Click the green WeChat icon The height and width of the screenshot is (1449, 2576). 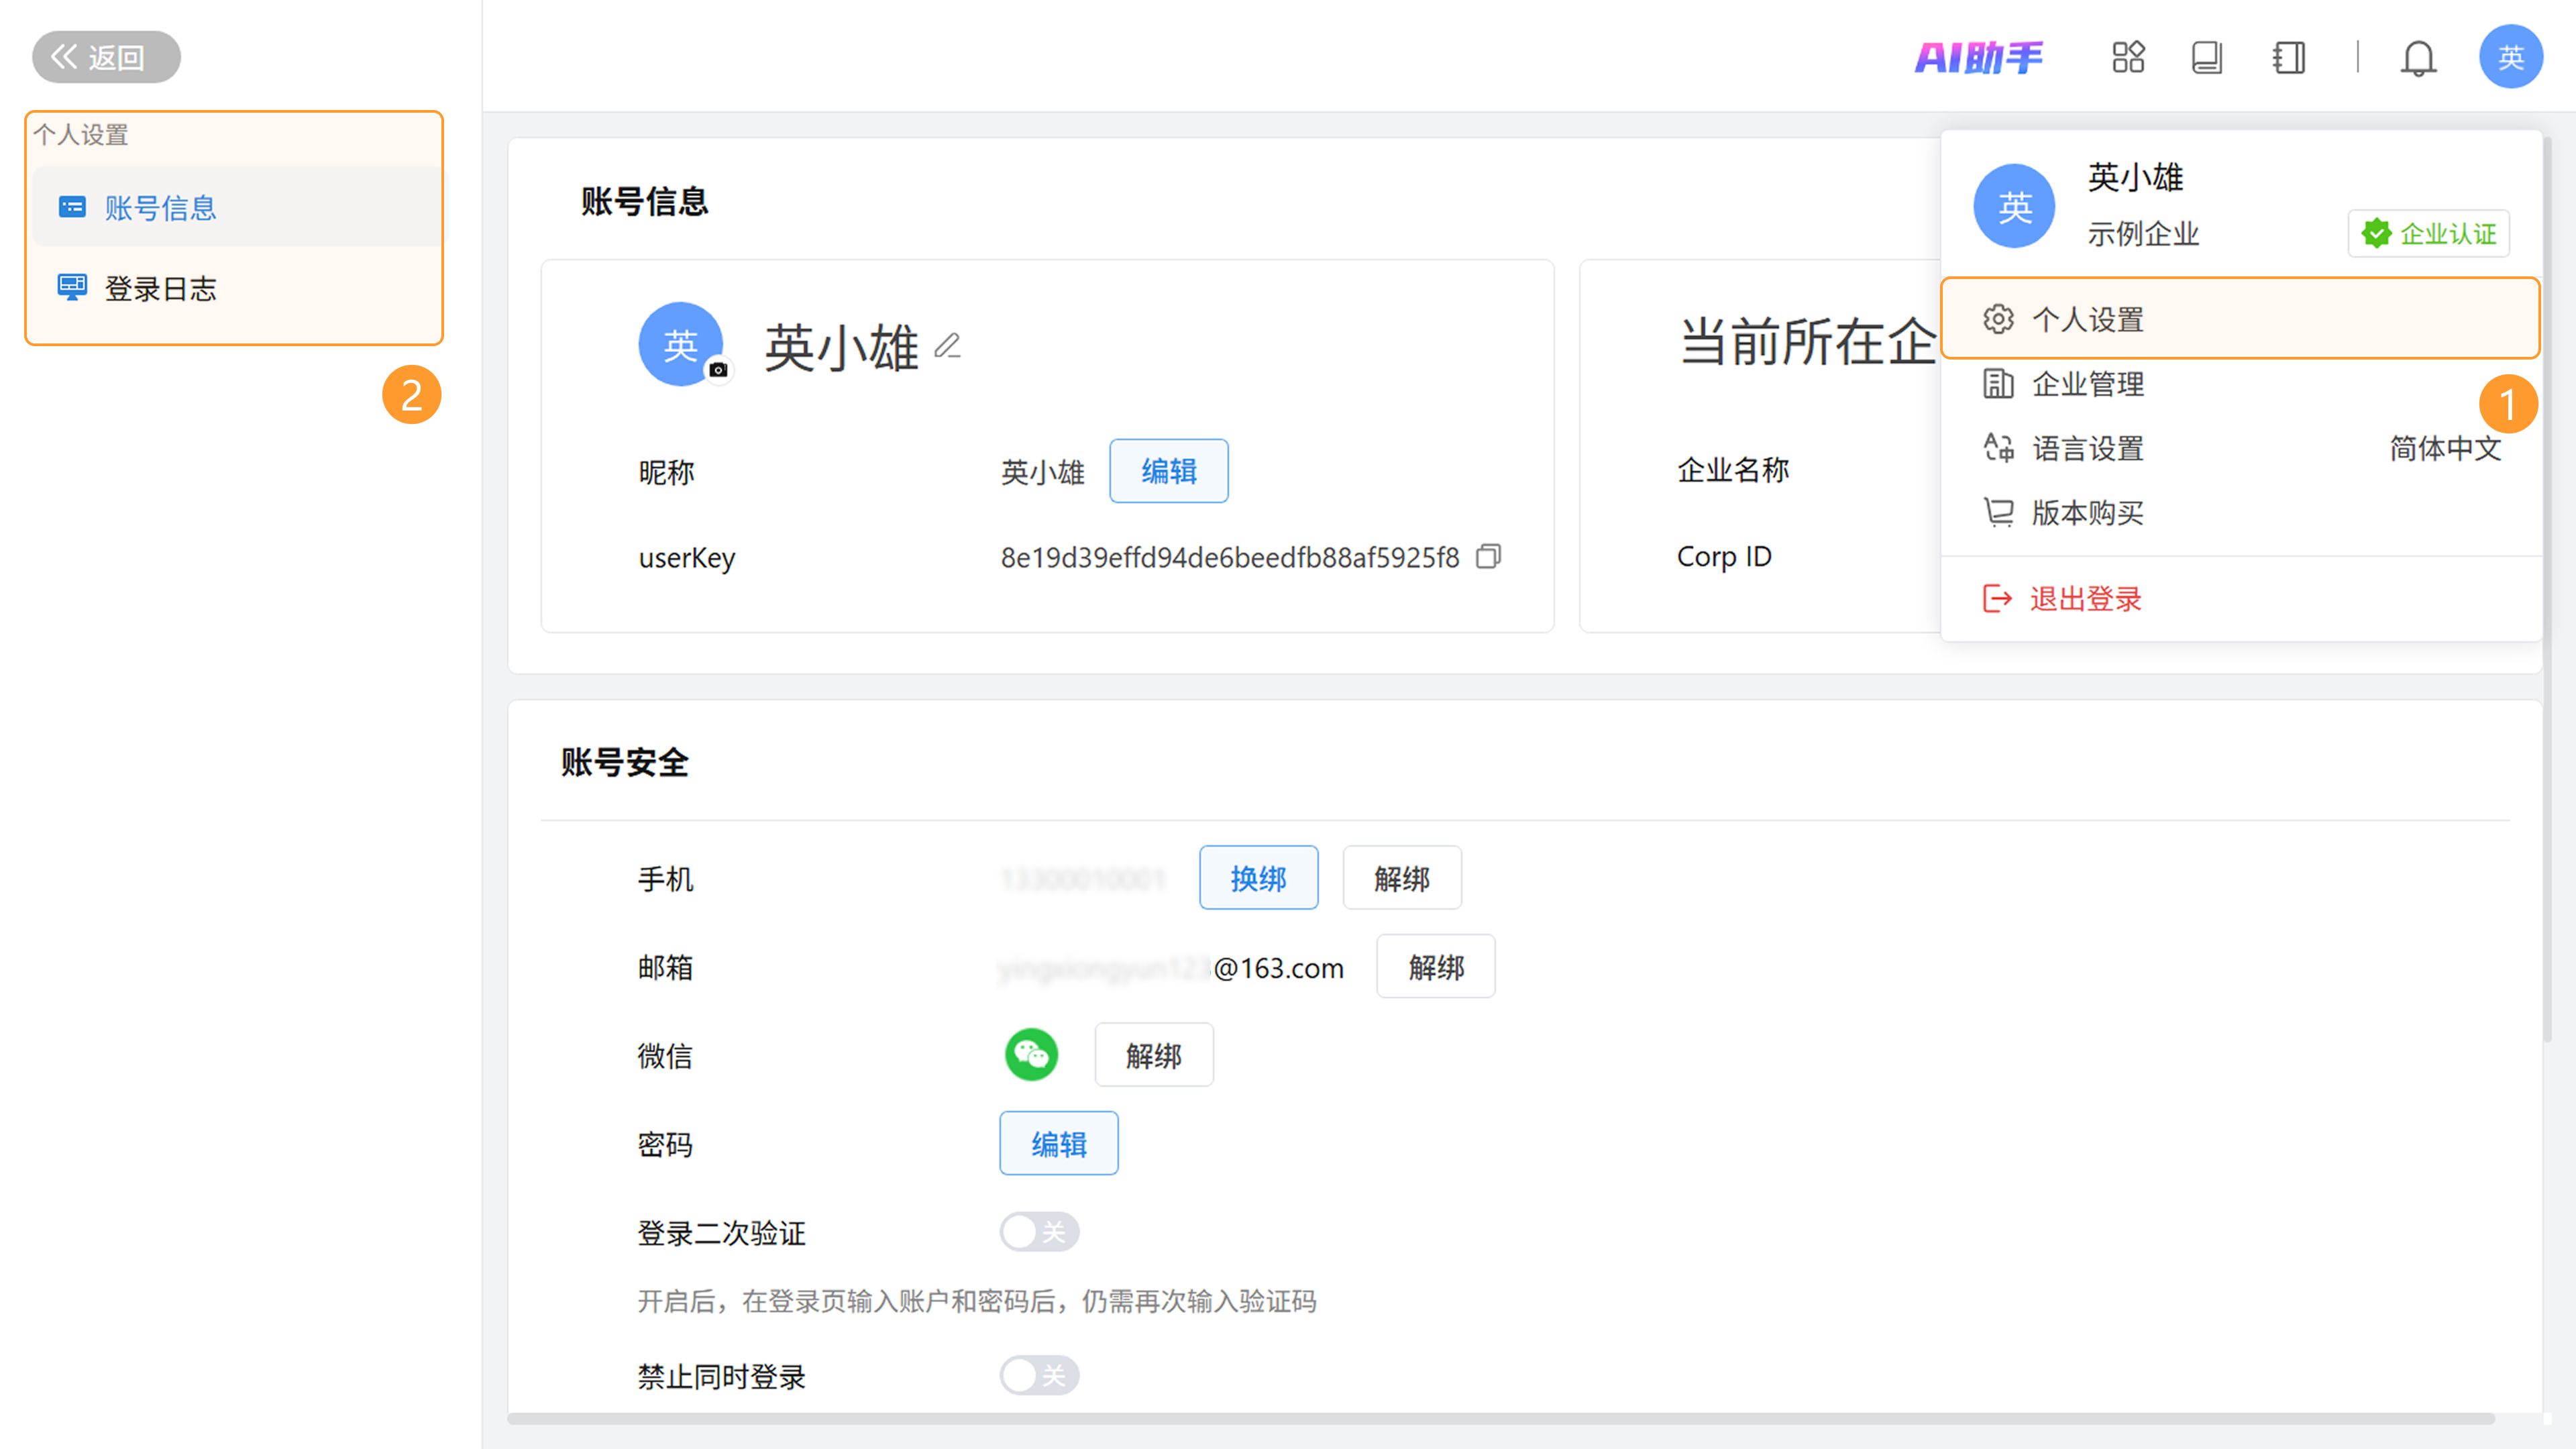(x=1031, y=1055)
